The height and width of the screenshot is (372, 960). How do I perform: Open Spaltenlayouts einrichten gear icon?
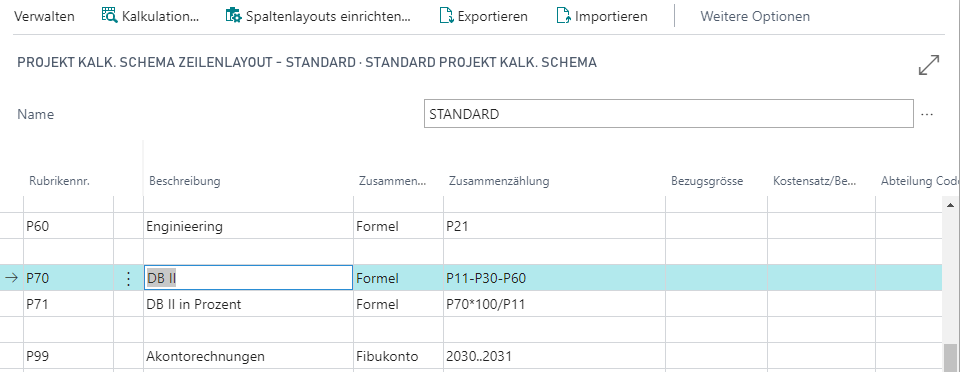coord(234,16)
